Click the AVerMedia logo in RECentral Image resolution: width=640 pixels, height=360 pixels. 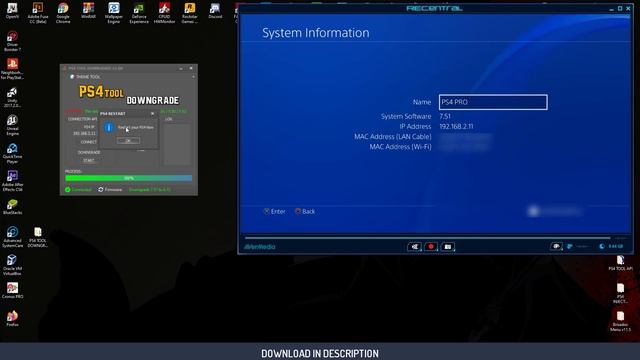pos(260,247)
